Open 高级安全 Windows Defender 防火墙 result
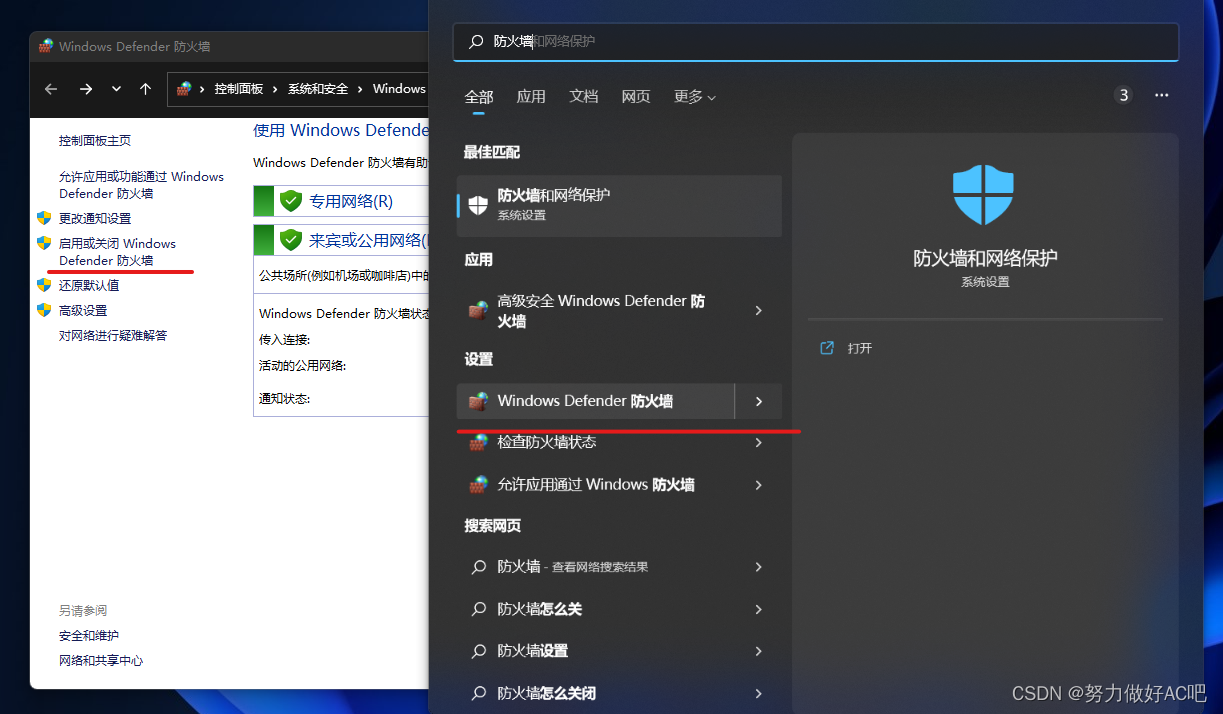Image resolution: width=1223 pixels, height=714 pixels. pos(596,311)
